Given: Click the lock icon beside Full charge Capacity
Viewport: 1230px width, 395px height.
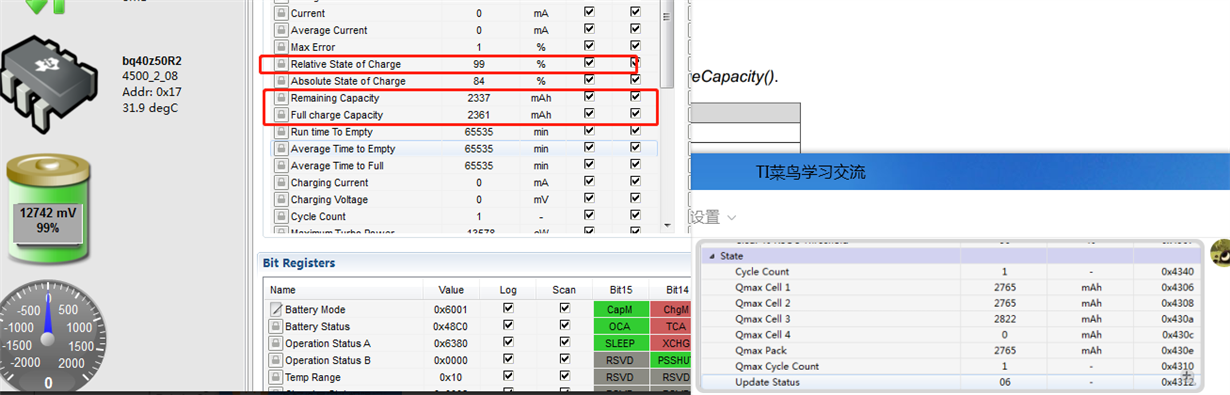Looking at the screenshot, I should [x=280, y=115].
